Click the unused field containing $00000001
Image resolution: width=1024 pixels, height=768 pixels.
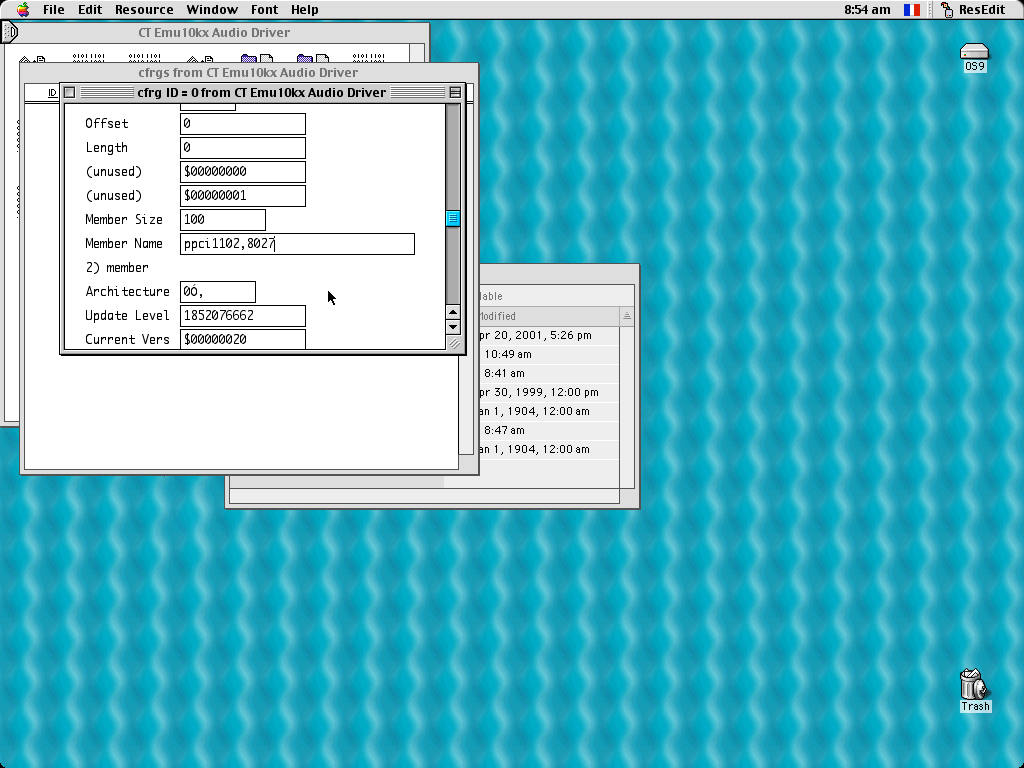tap(243, 196)
